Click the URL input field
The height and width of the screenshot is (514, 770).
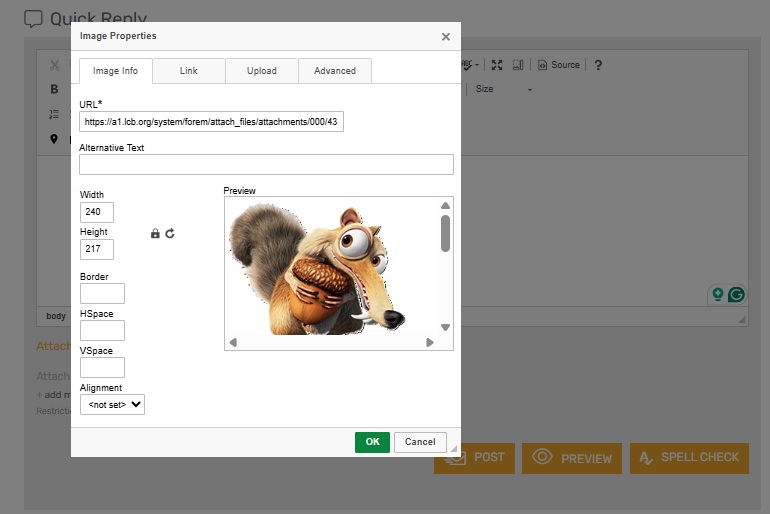point(211,122)
